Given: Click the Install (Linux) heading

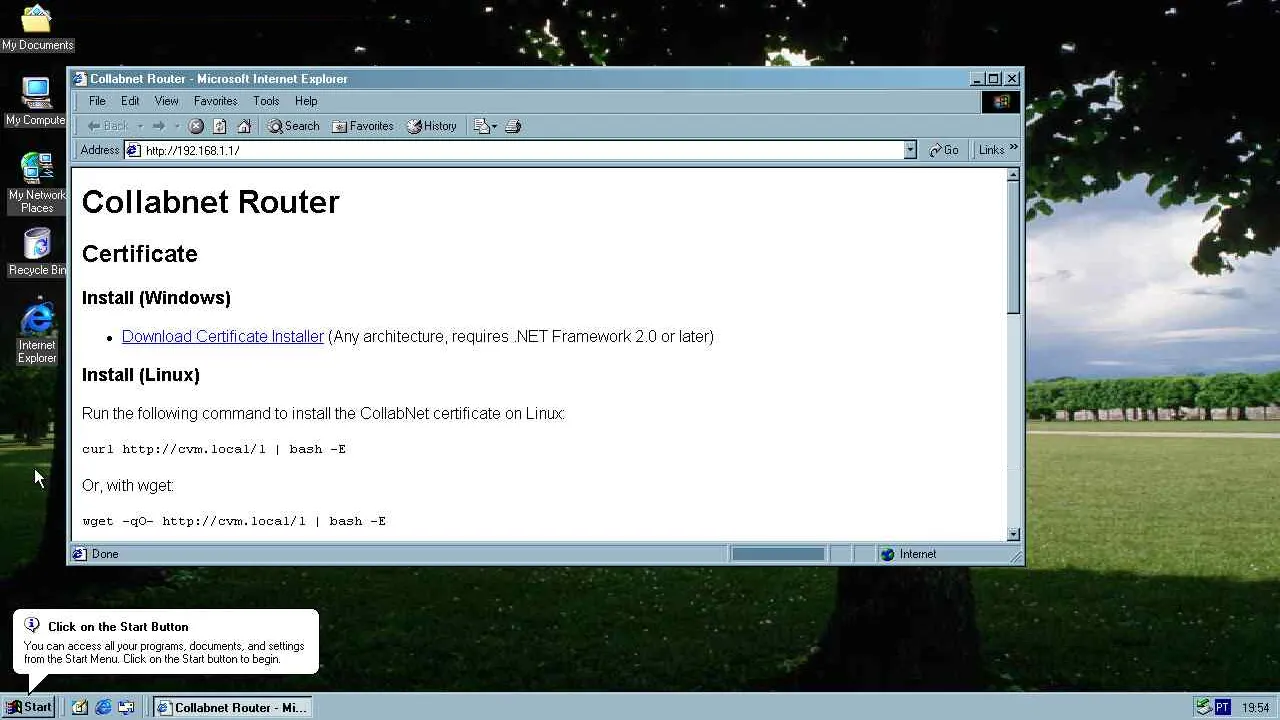Looking at the screenshot, I should tap(141, 375).
